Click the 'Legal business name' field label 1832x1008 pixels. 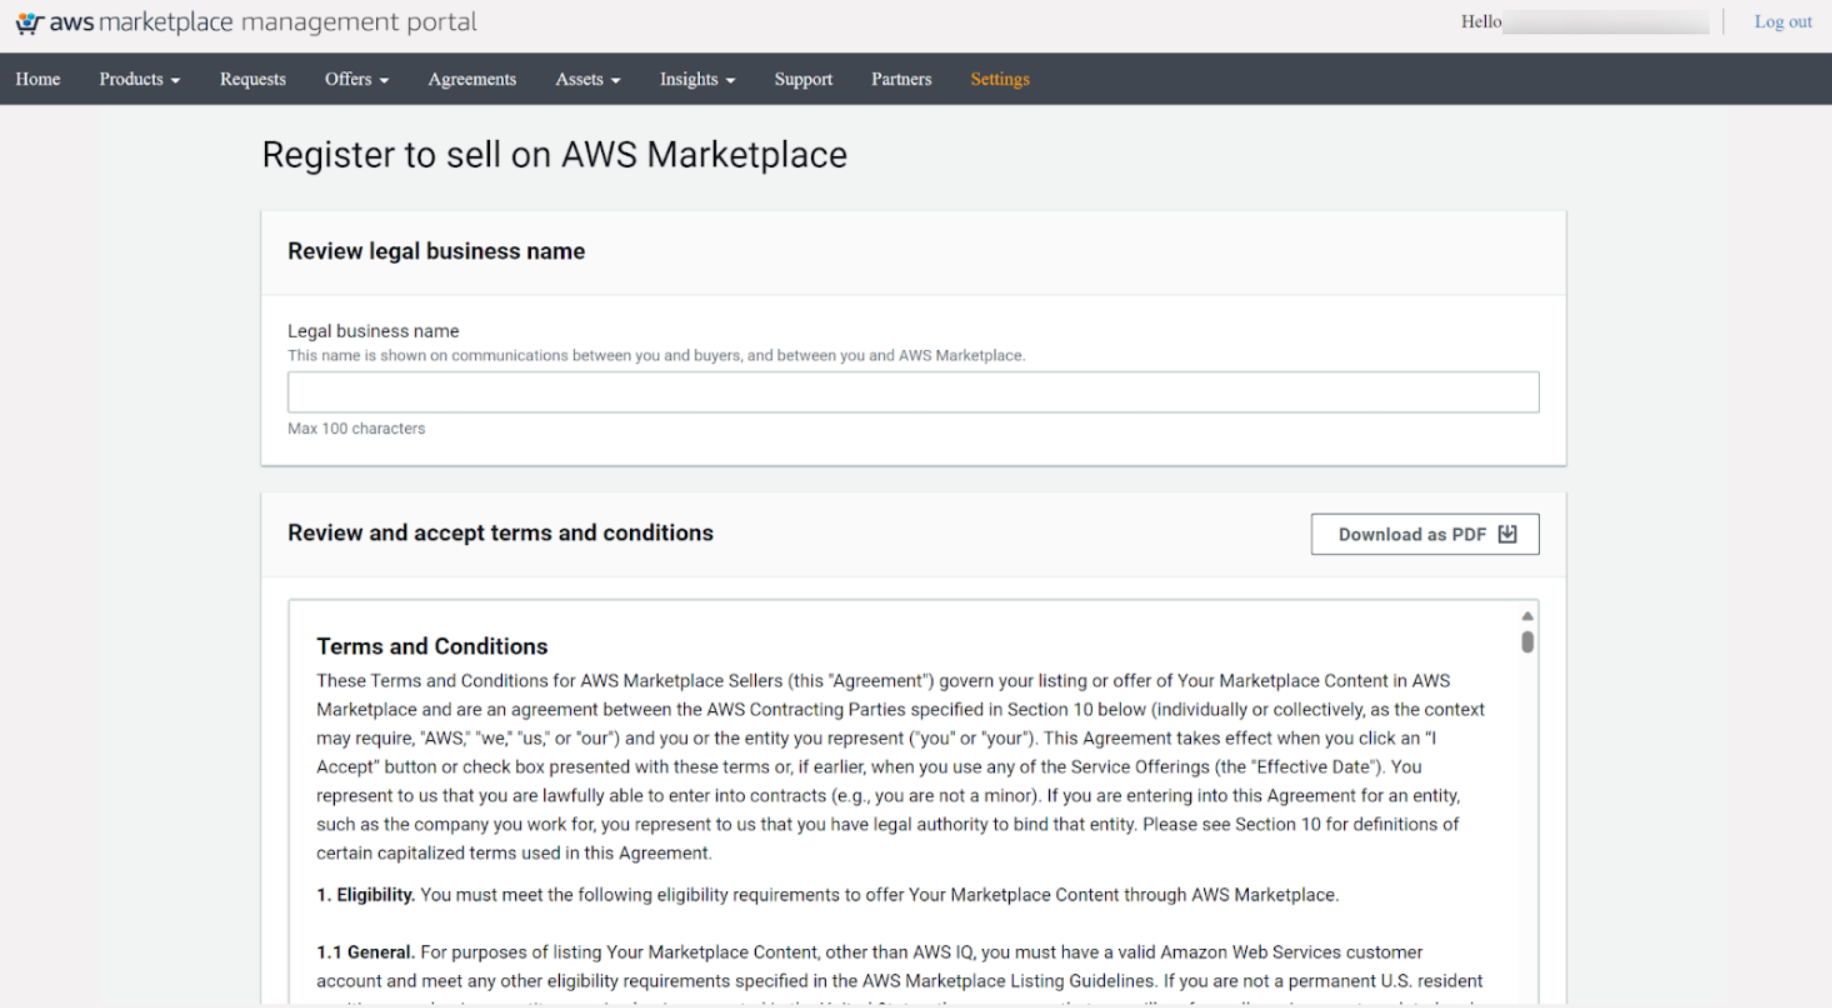click(373, 331)
